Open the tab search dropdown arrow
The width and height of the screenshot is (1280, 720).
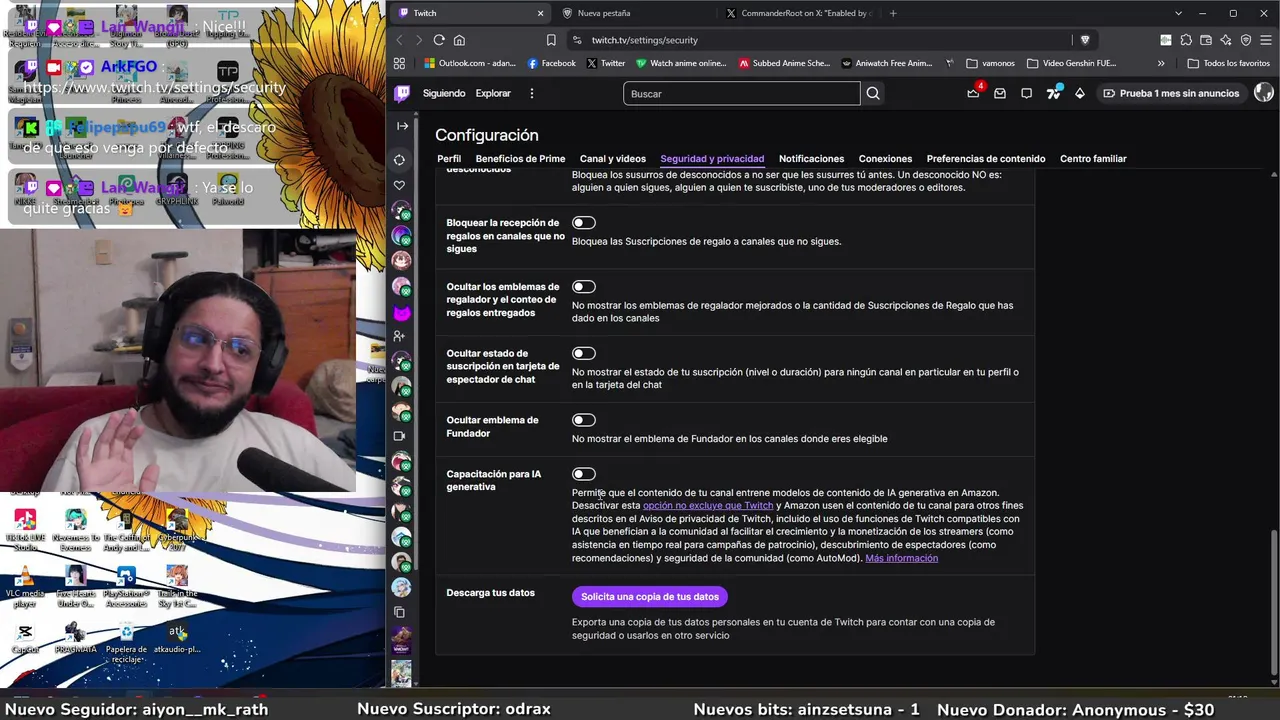click(1178, 13)
